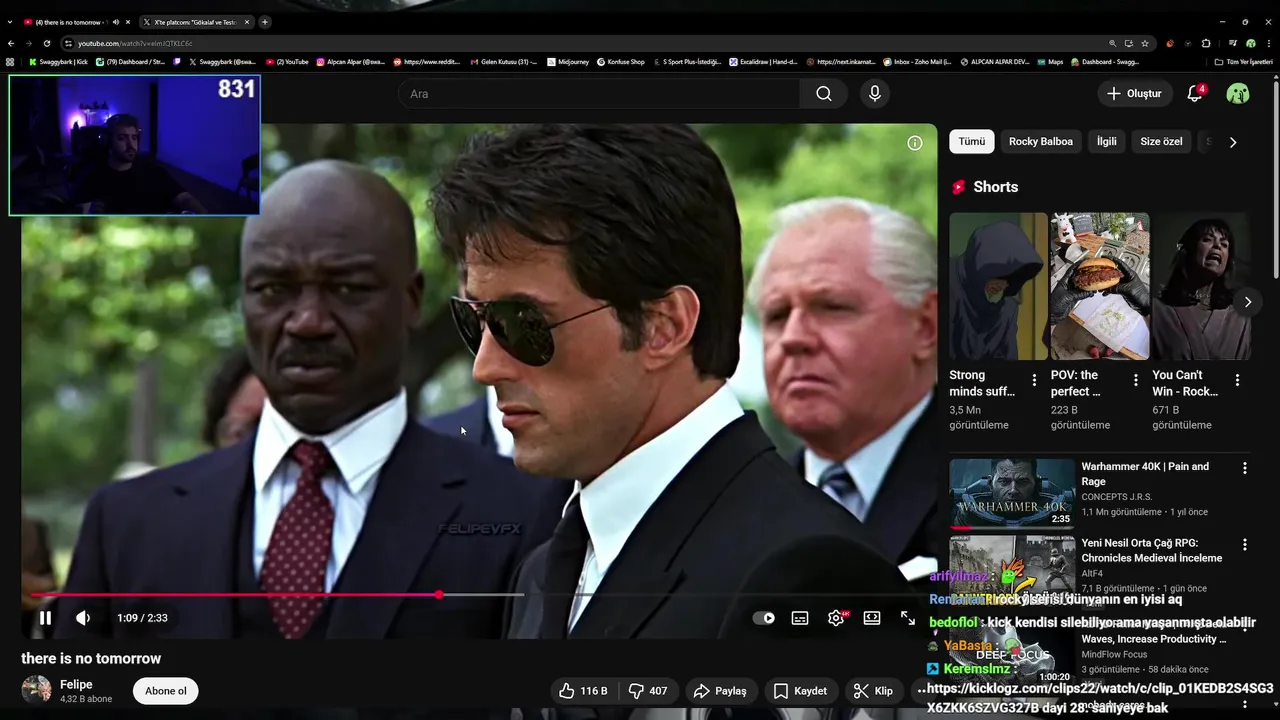This screenshot has width=1280, height=720.
Task: Enter fullscreen mode on the video player
Action: coord(908,618)
